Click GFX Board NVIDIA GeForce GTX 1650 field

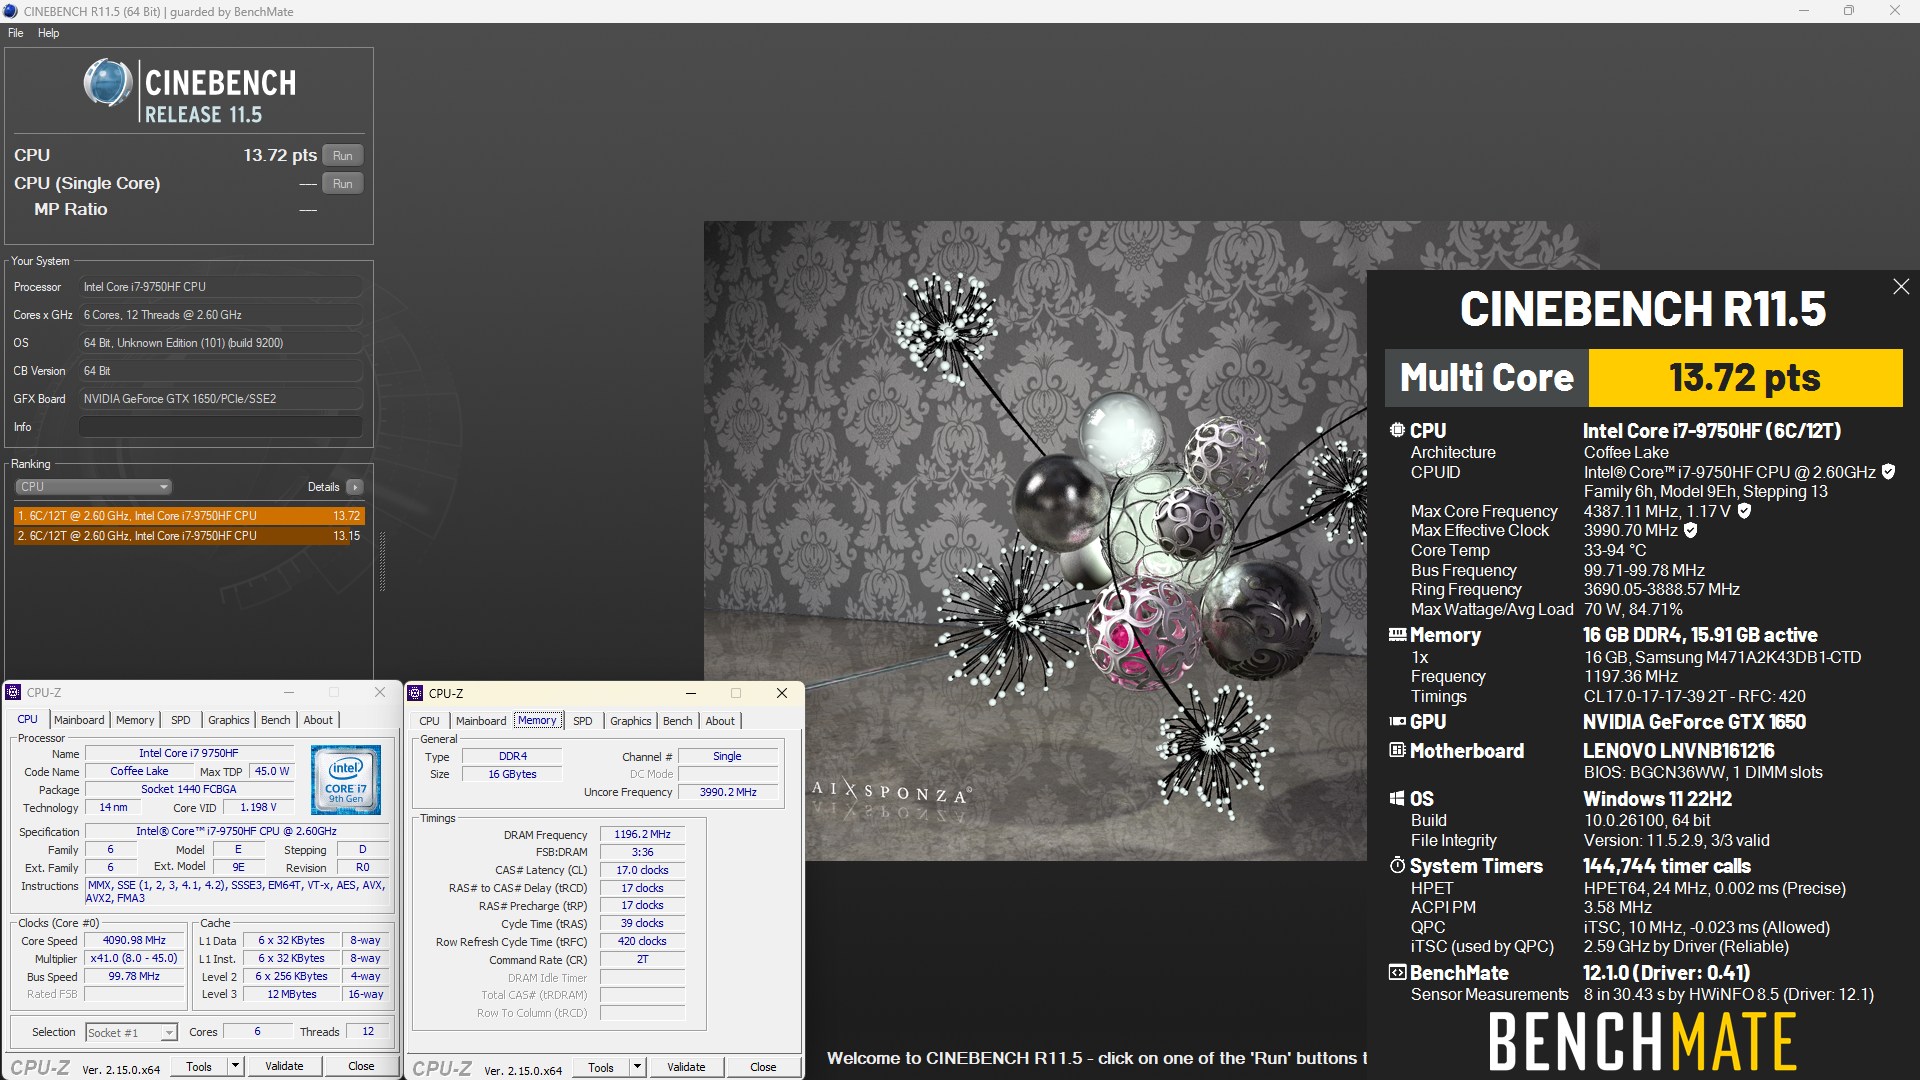220,399
